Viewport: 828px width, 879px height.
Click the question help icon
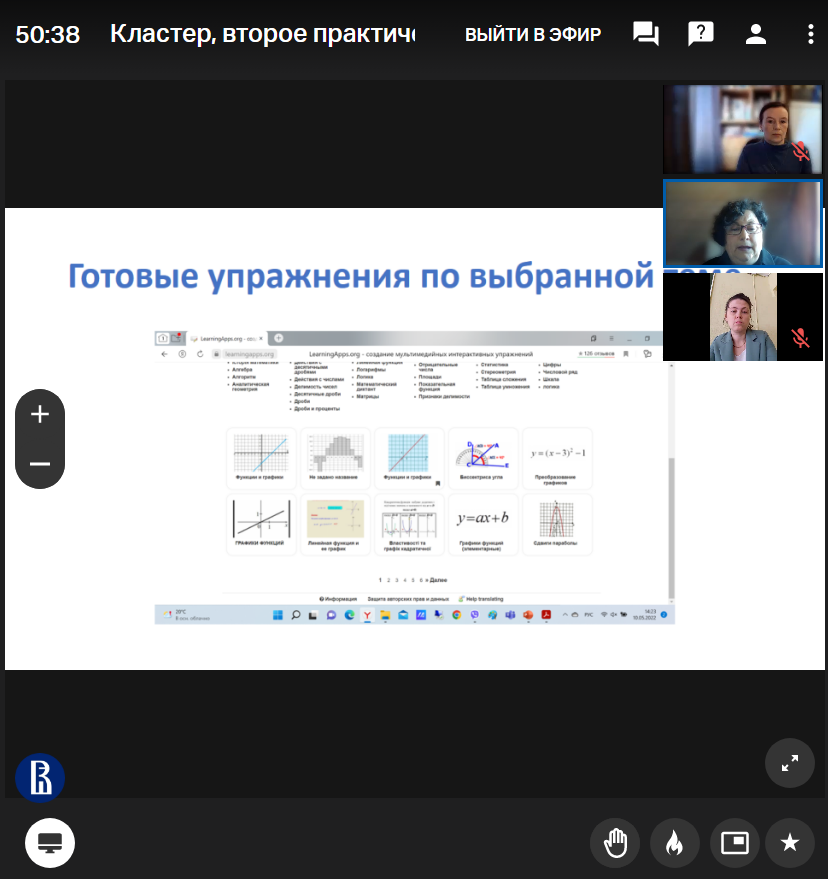(x=701, y=34)
